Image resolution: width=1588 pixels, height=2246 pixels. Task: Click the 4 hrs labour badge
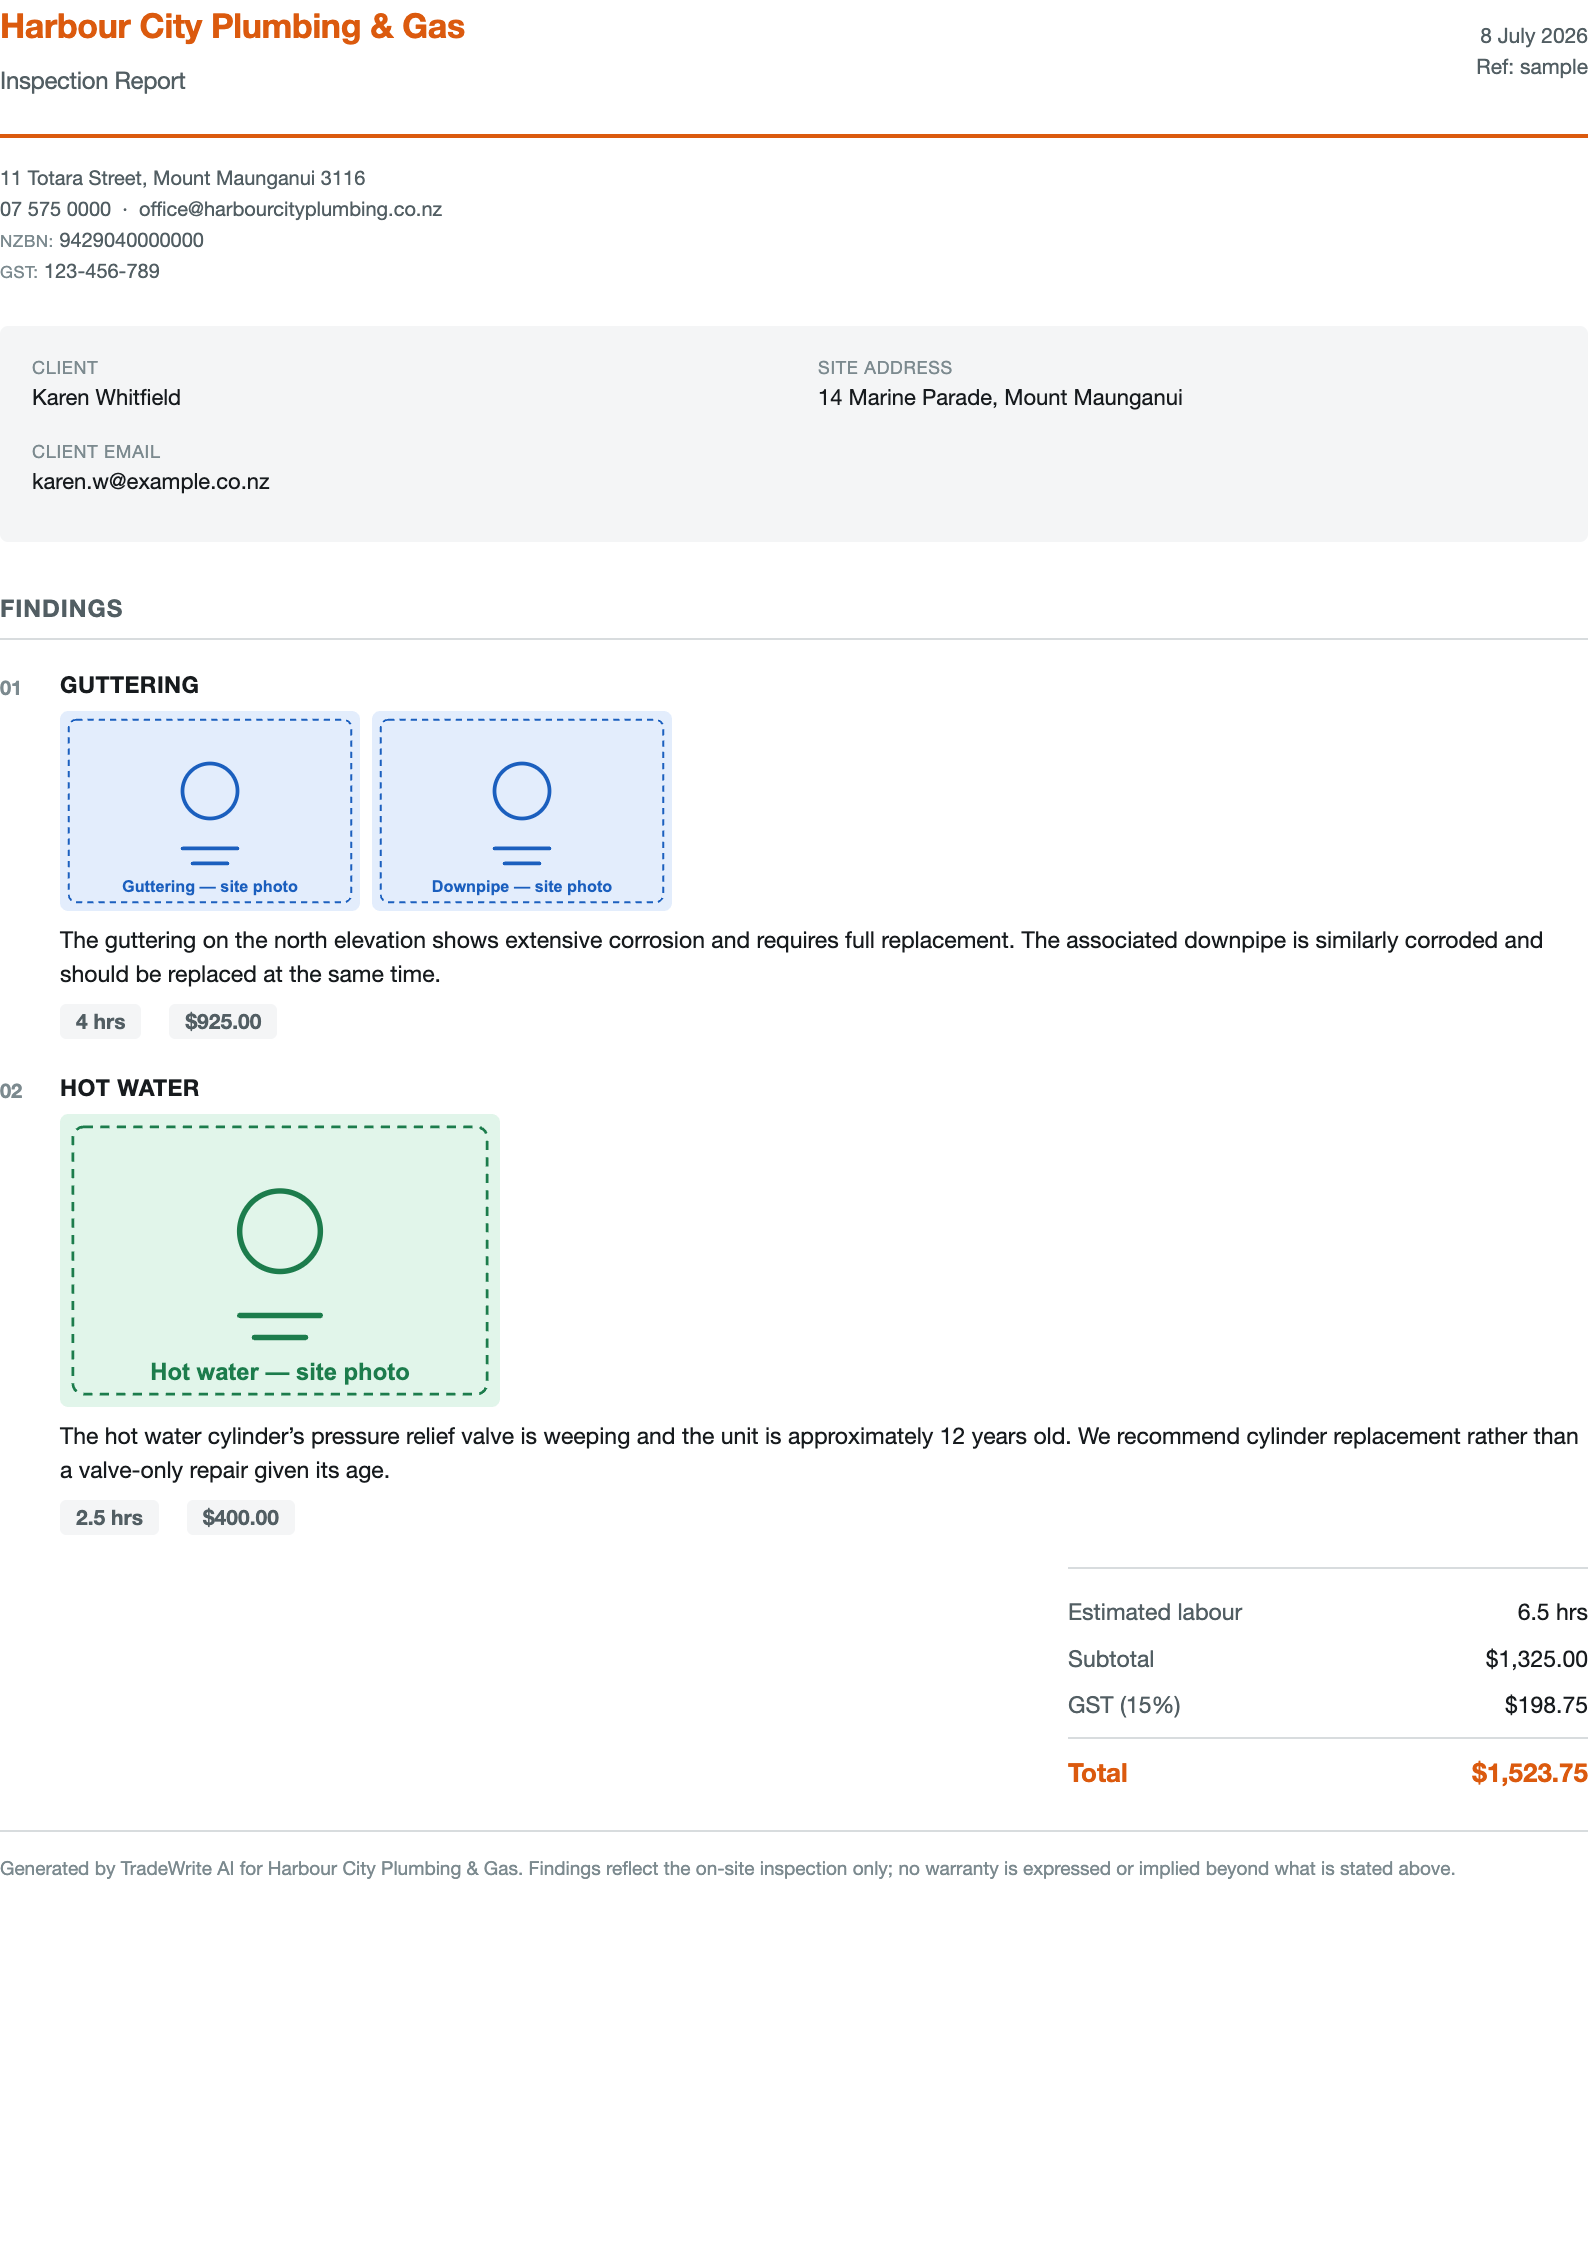pos(100,1021)
